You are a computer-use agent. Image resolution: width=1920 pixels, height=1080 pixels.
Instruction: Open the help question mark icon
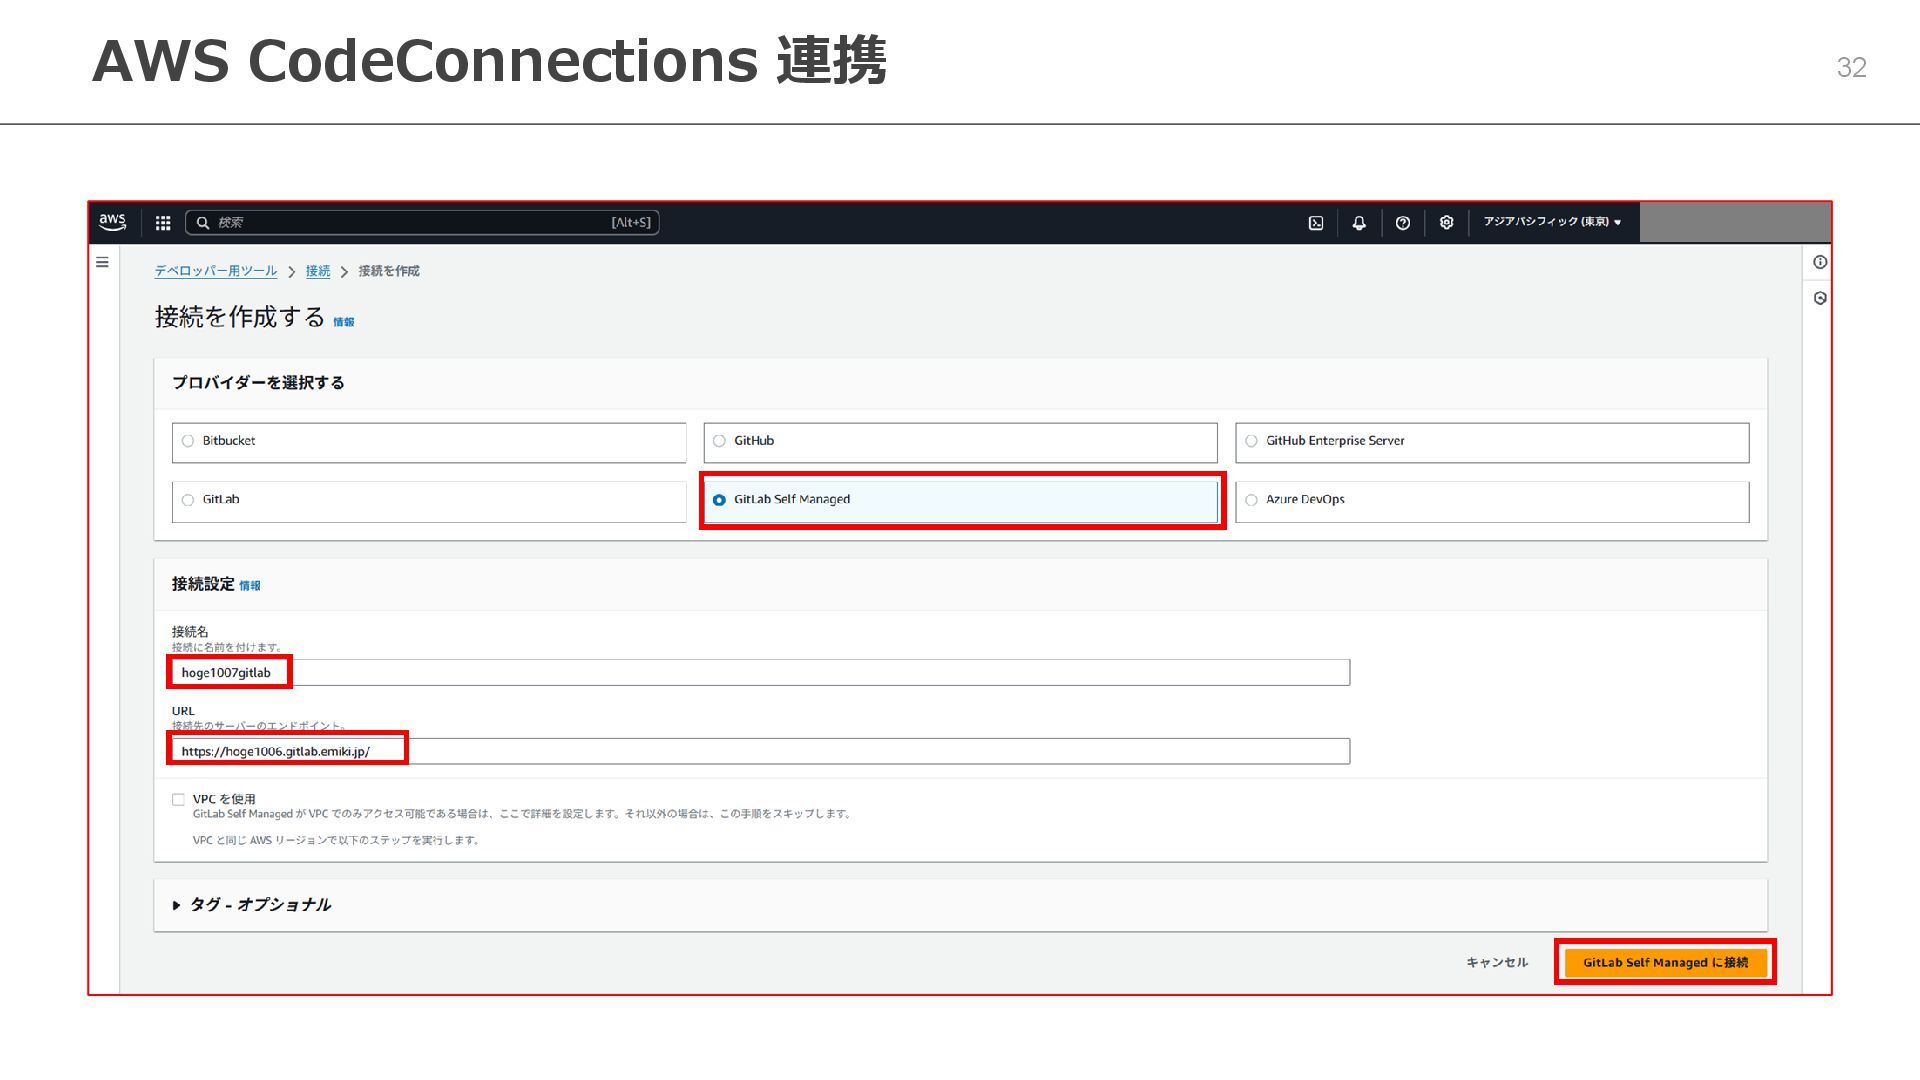point(1403,223)
